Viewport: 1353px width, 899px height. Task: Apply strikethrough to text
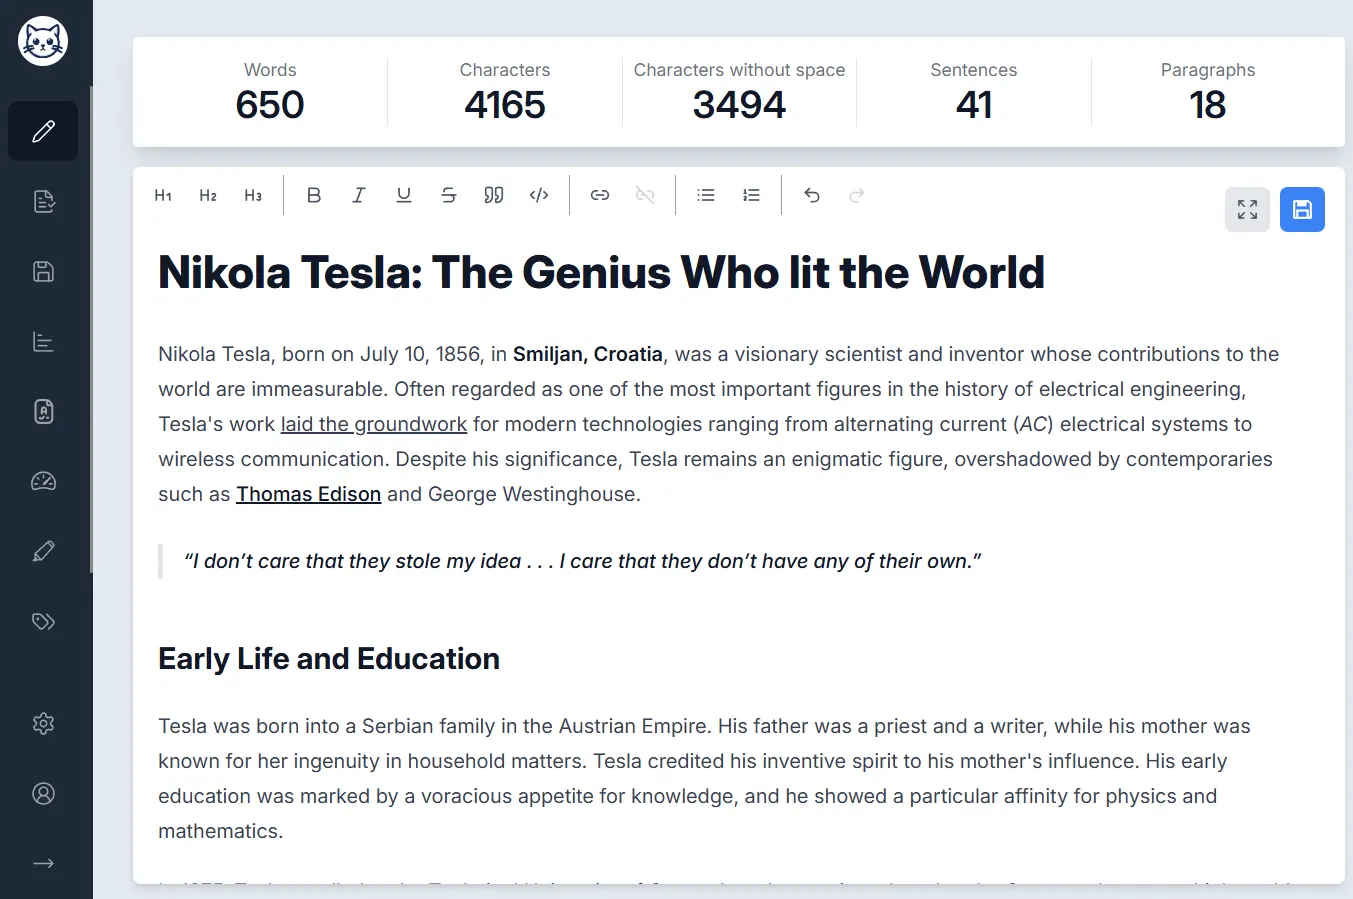(449, 196)
